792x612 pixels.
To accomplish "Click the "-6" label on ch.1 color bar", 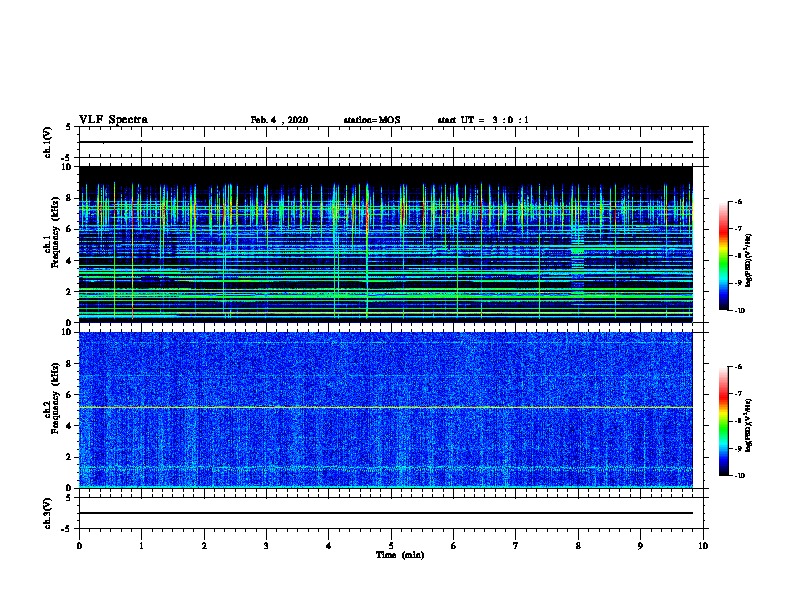I will point(738,202).
